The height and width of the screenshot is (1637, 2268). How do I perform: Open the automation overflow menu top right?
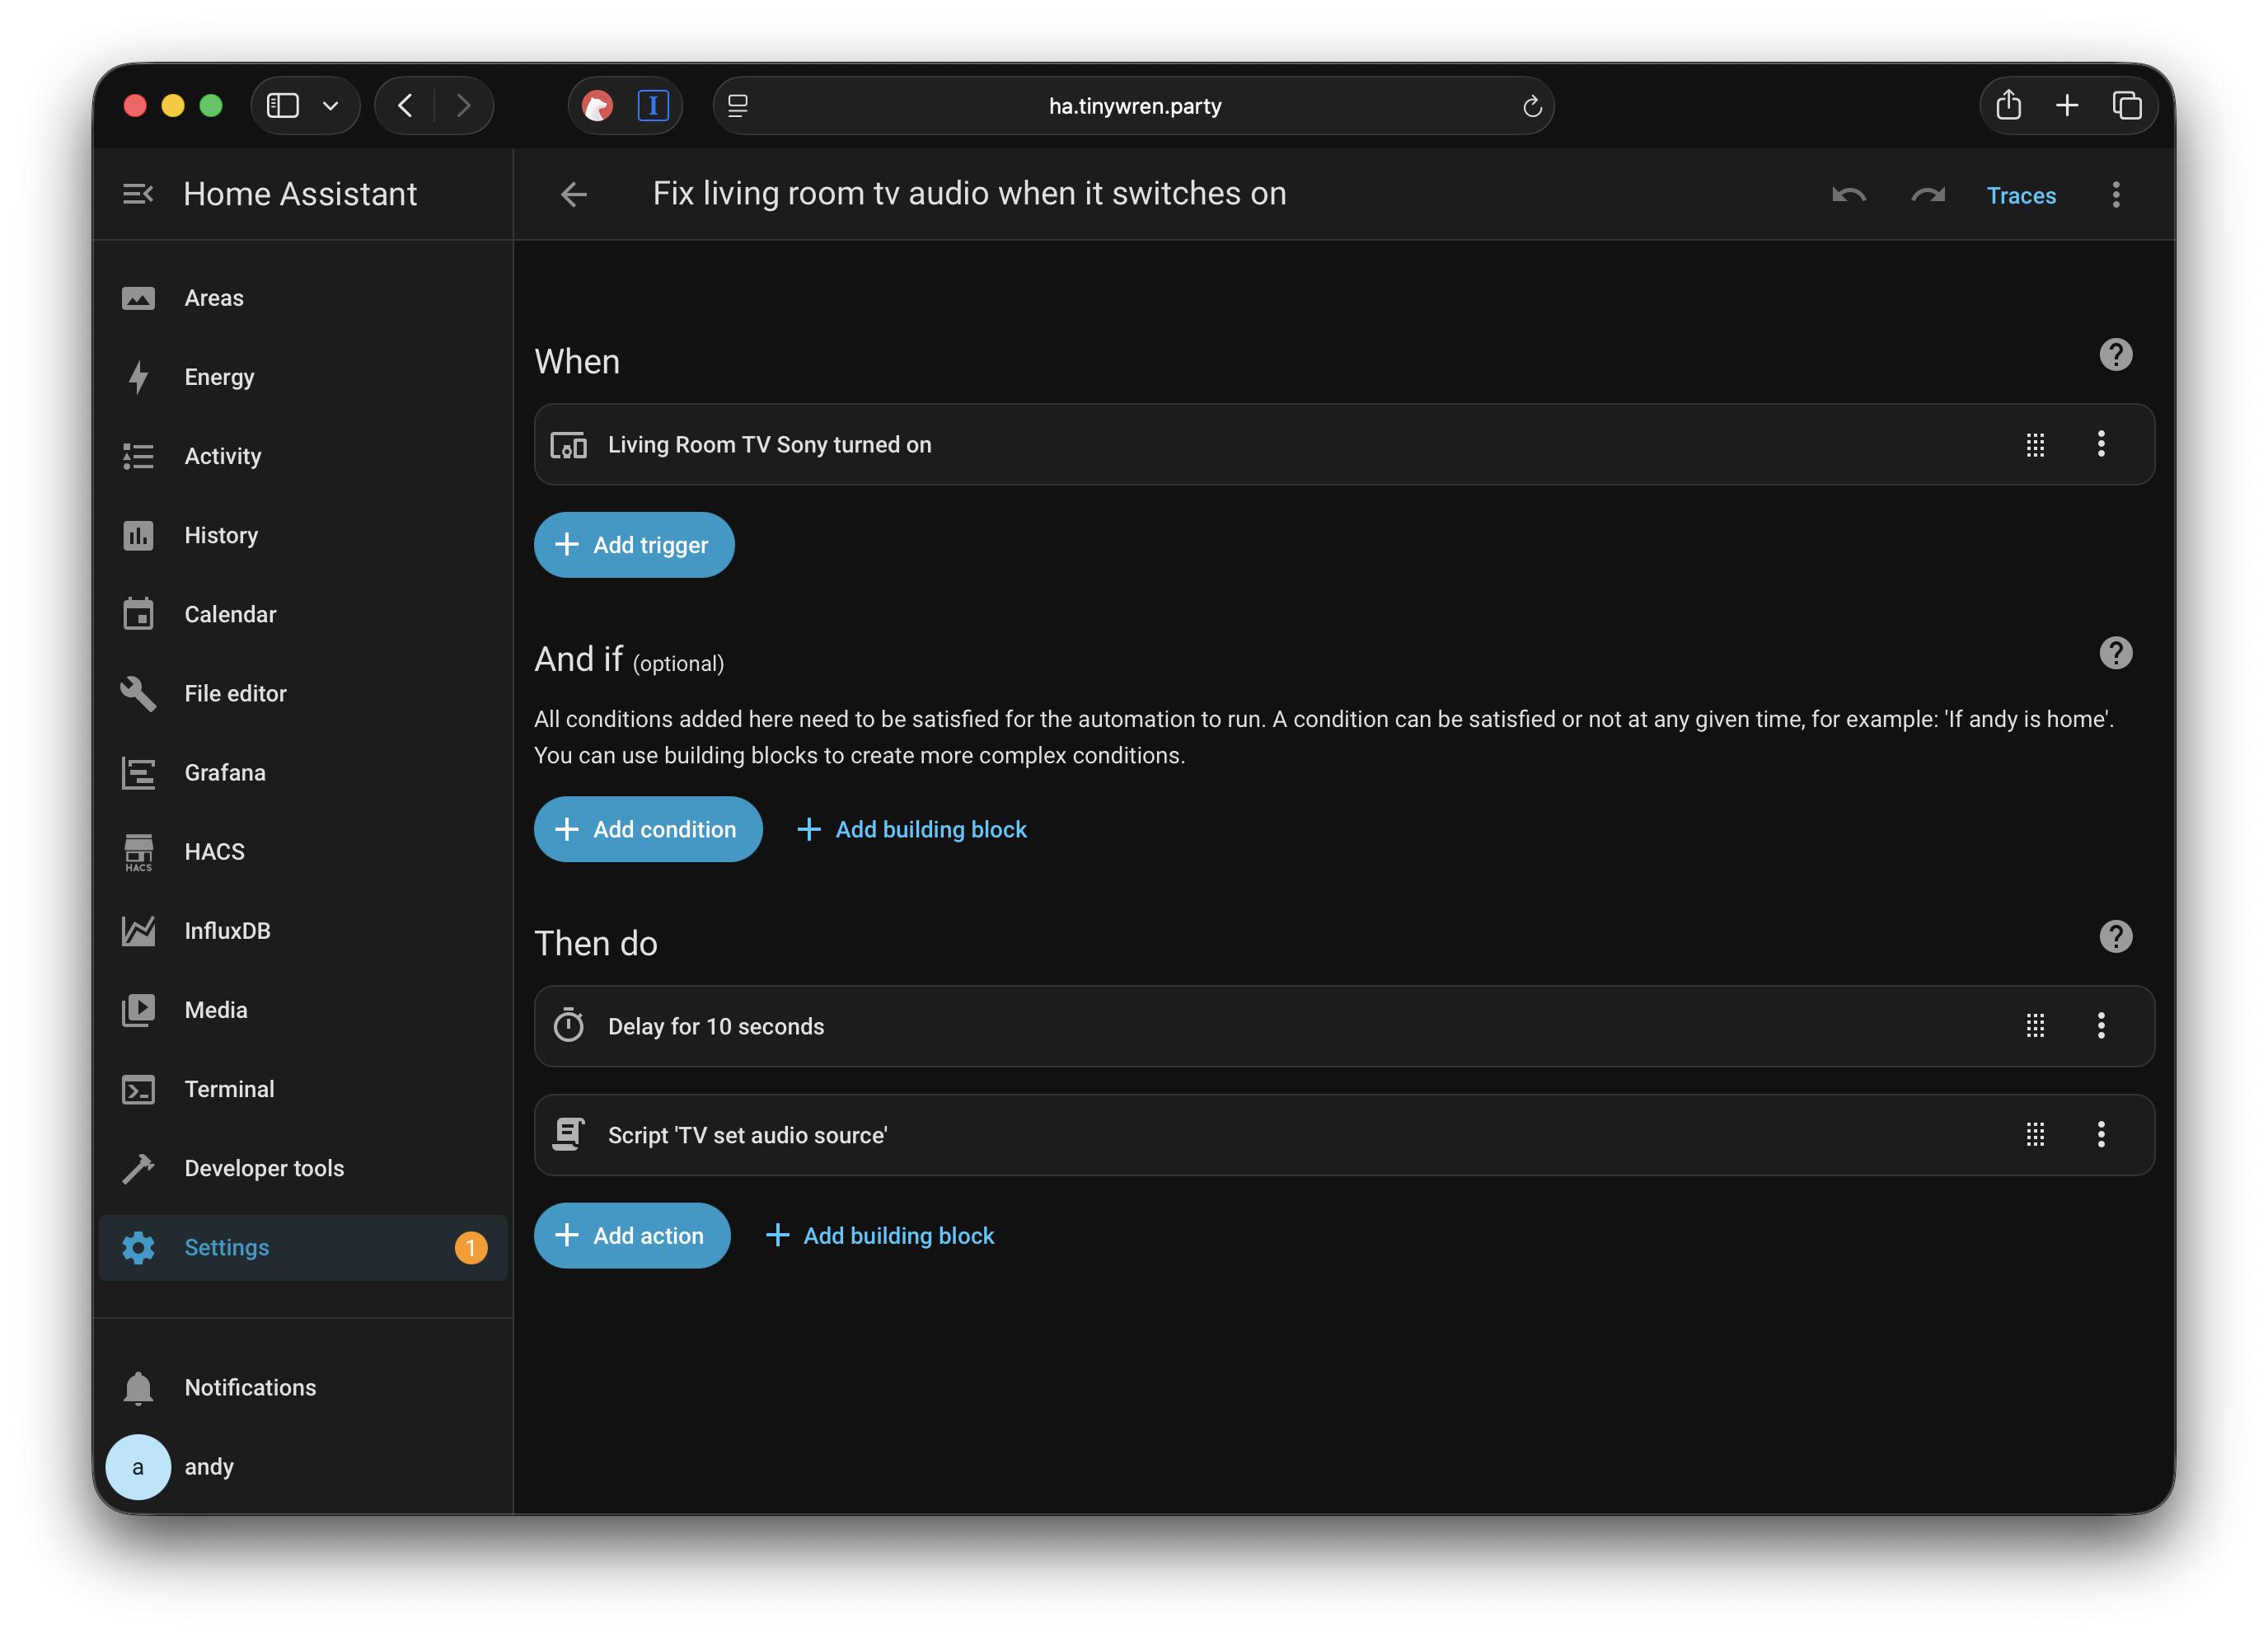coord(2116,195)
